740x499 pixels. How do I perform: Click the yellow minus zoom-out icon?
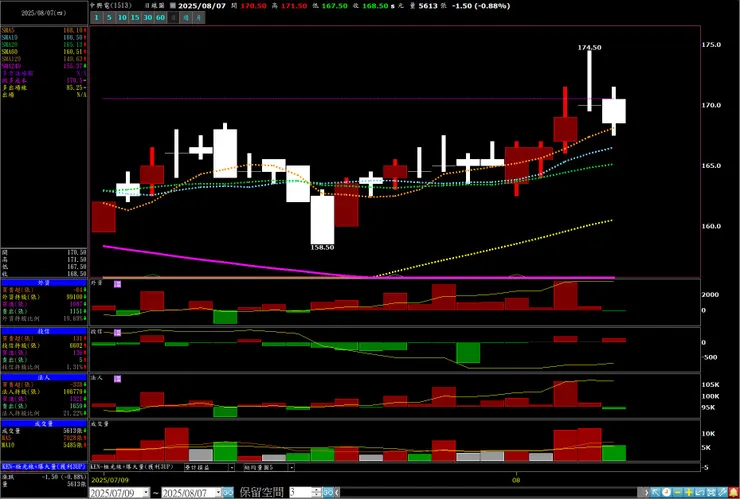coord(678,492)
